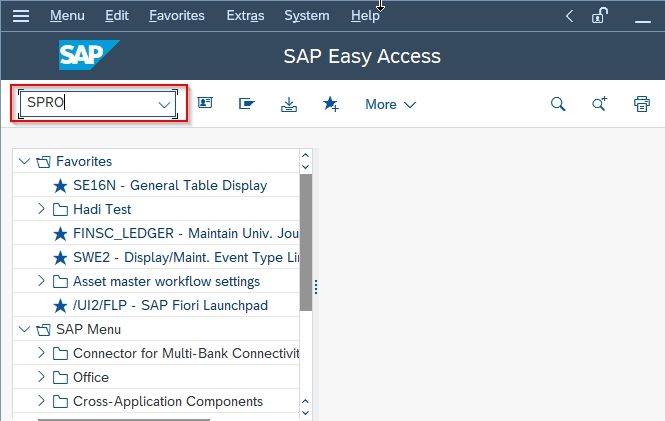Open SE16N - General Table Display favorite
The width and height of the screenshot is (665, 421).
pyautogui.click(x=170, y=185)
